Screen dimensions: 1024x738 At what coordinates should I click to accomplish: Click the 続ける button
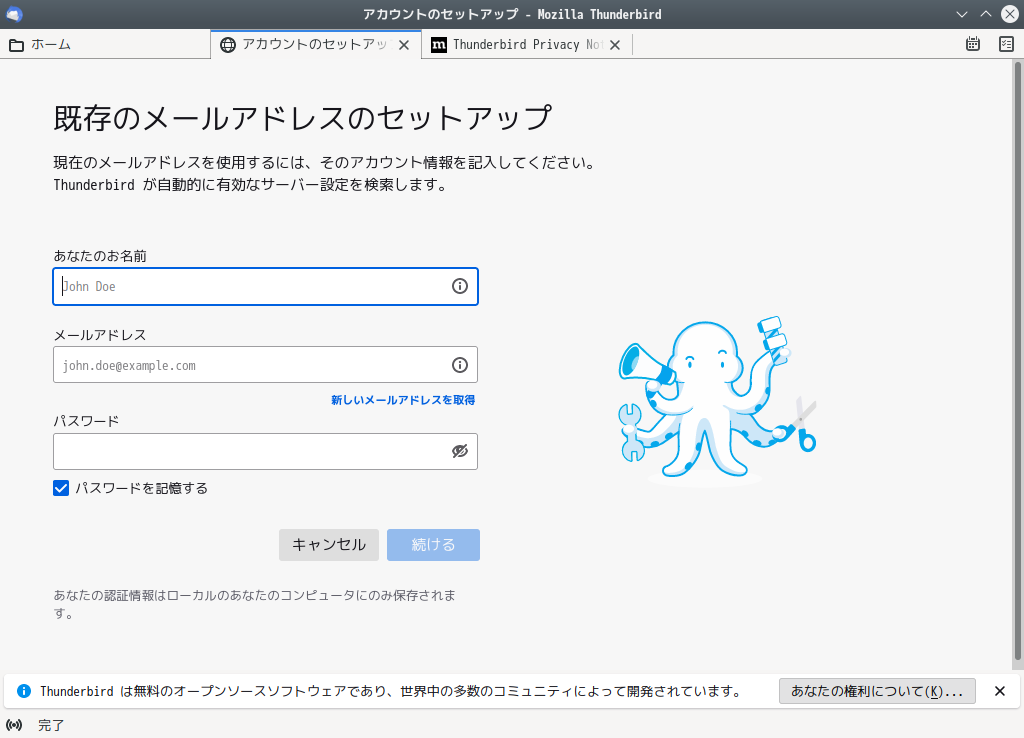433,545
